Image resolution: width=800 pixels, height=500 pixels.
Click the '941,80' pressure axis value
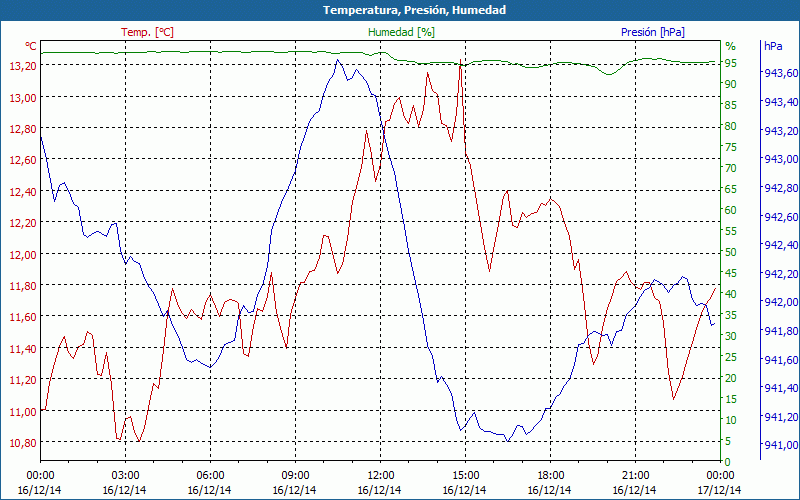pyautogui.click(x=780, y=331)
